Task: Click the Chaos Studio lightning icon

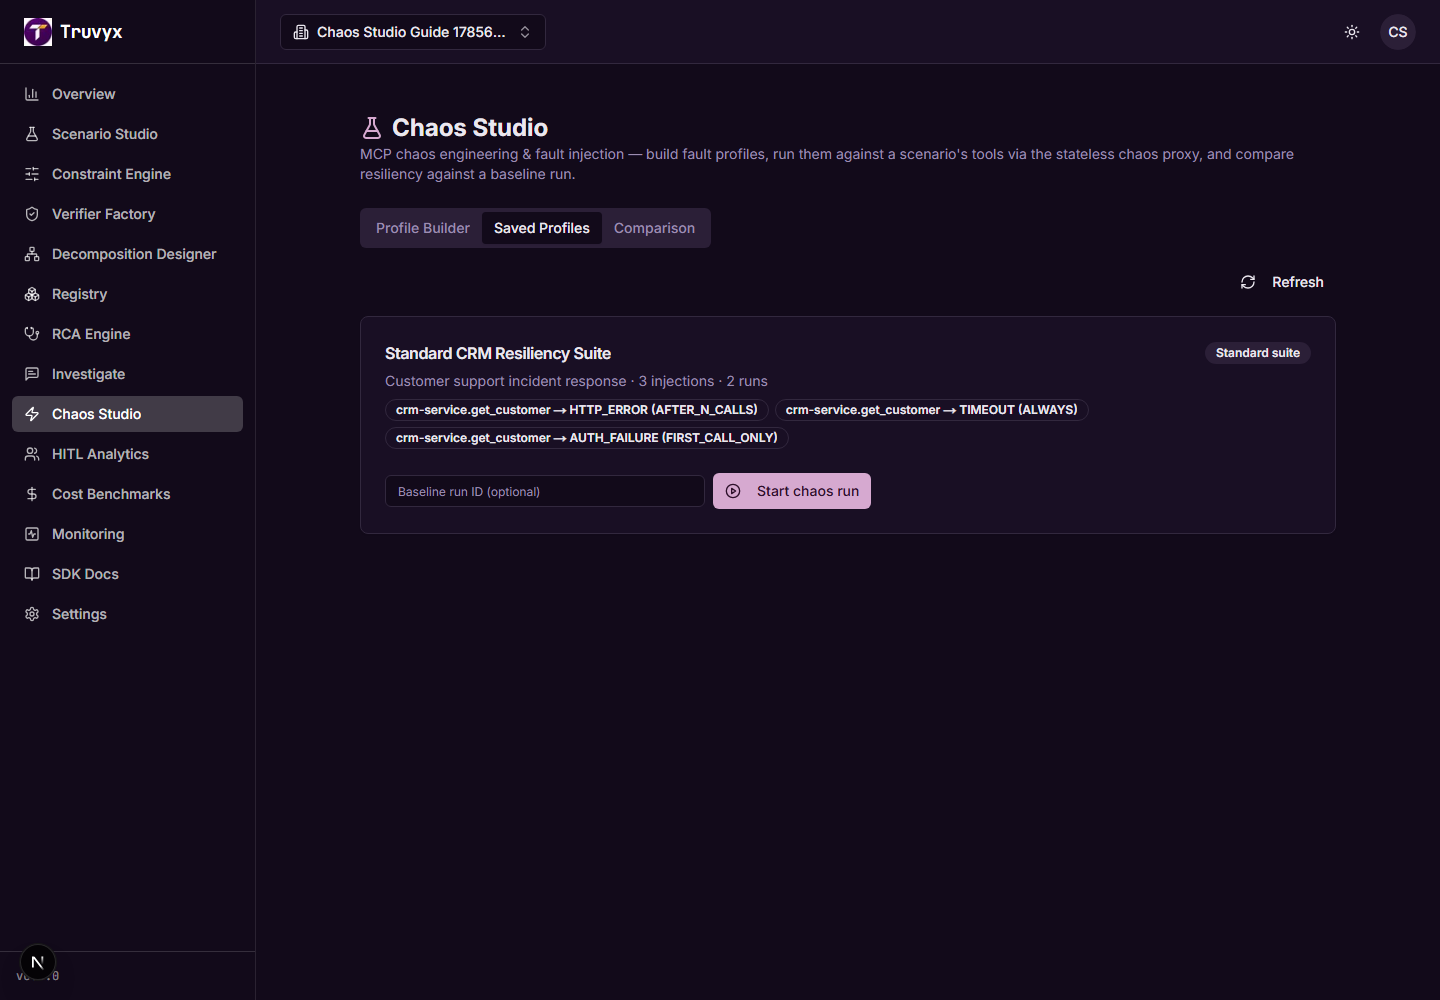Action: point(32,414)
